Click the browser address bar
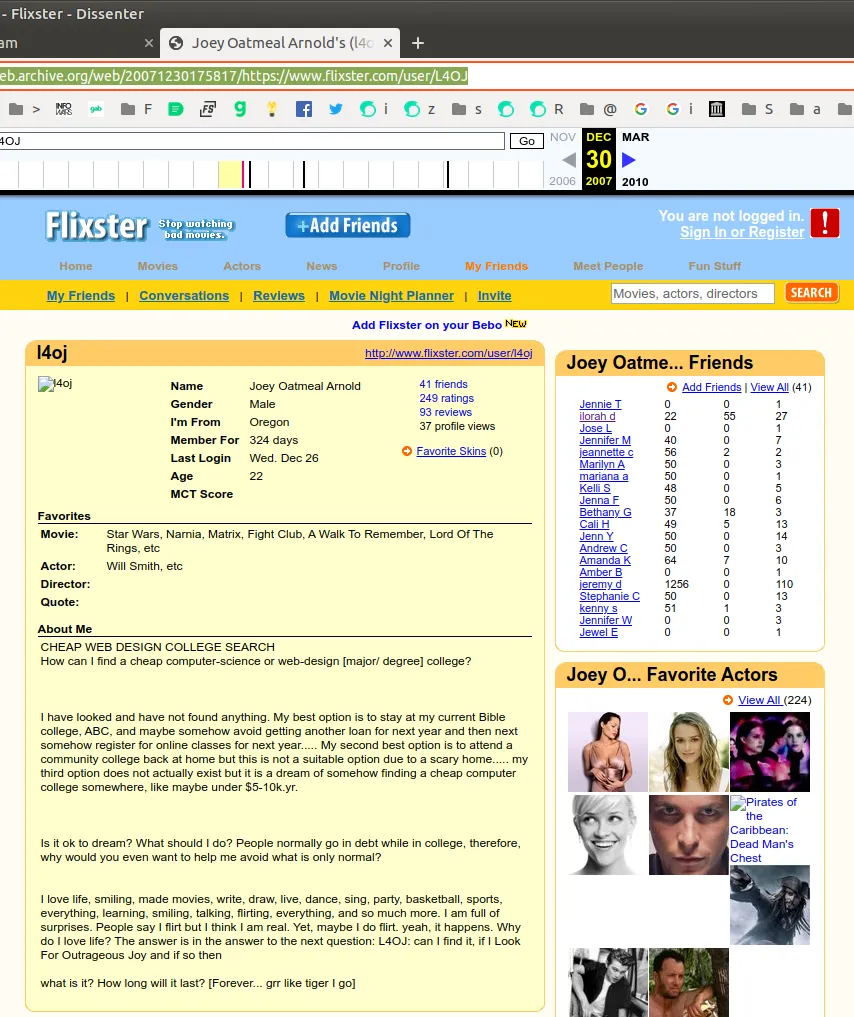This screenshot has width=854, height=1017. point(427,76)
